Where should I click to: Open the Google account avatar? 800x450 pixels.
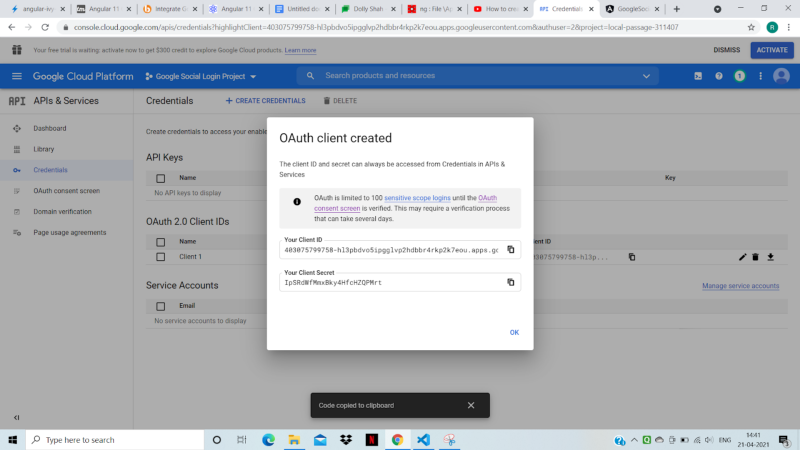(x=781, y=76)
